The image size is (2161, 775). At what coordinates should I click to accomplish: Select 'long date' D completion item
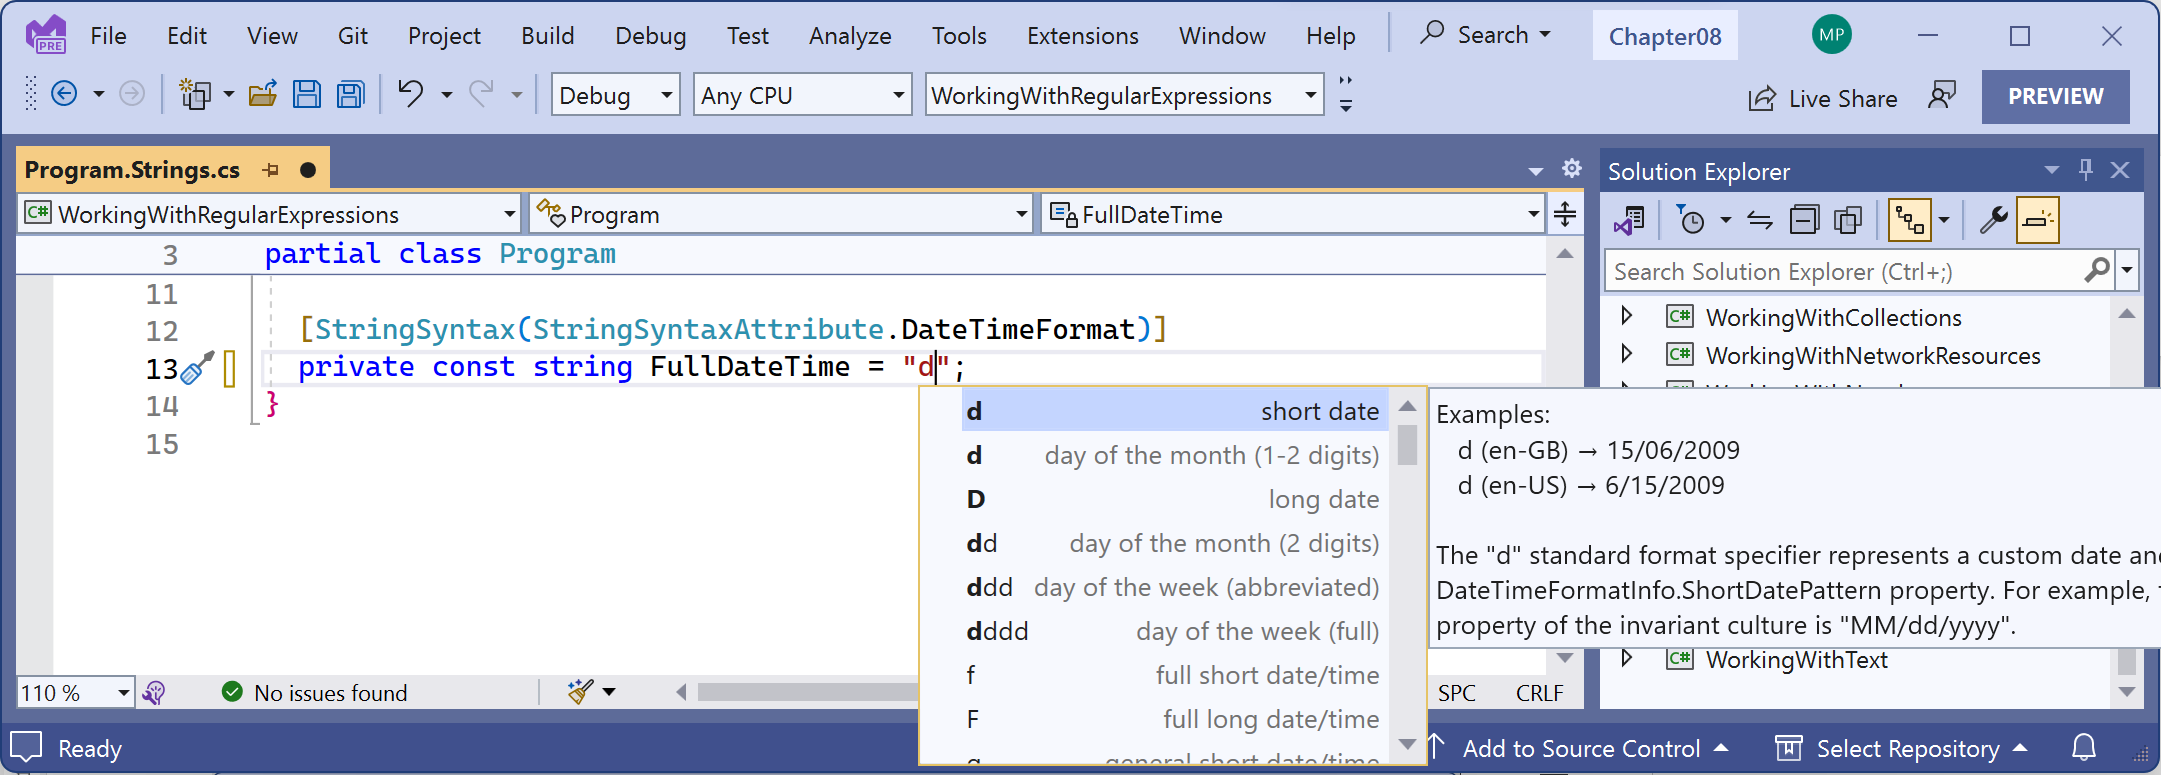(1174, 499)
